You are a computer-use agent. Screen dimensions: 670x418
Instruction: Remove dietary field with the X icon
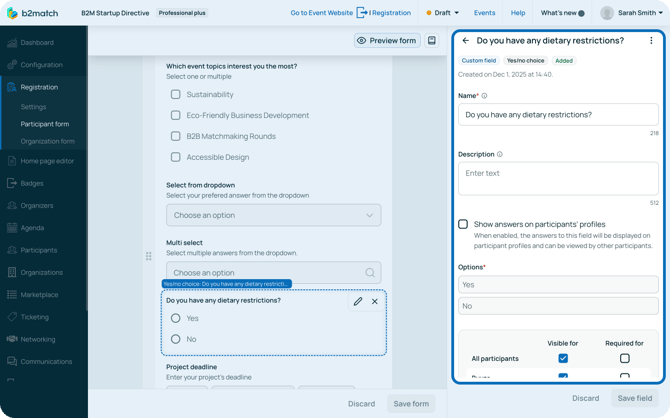coord(375,301)
